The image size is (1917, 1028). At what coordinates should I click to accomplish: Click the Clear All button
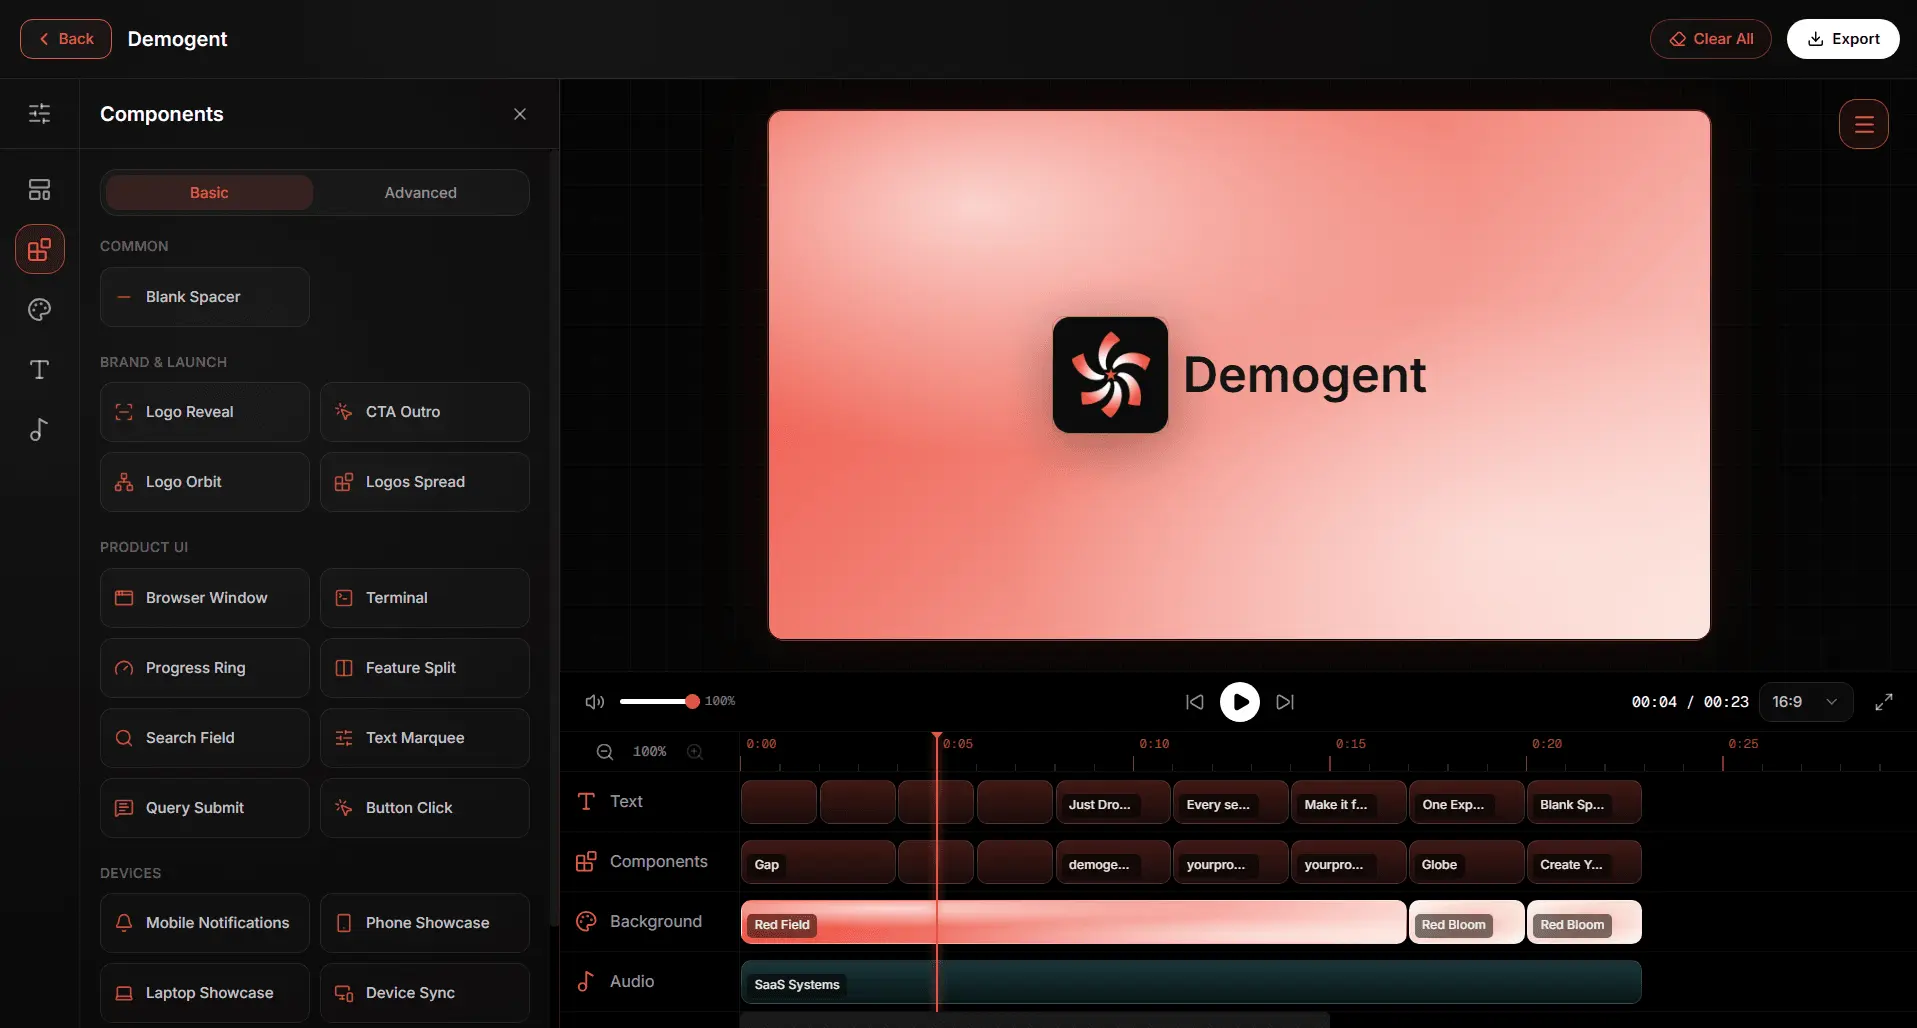point(1710,39)
